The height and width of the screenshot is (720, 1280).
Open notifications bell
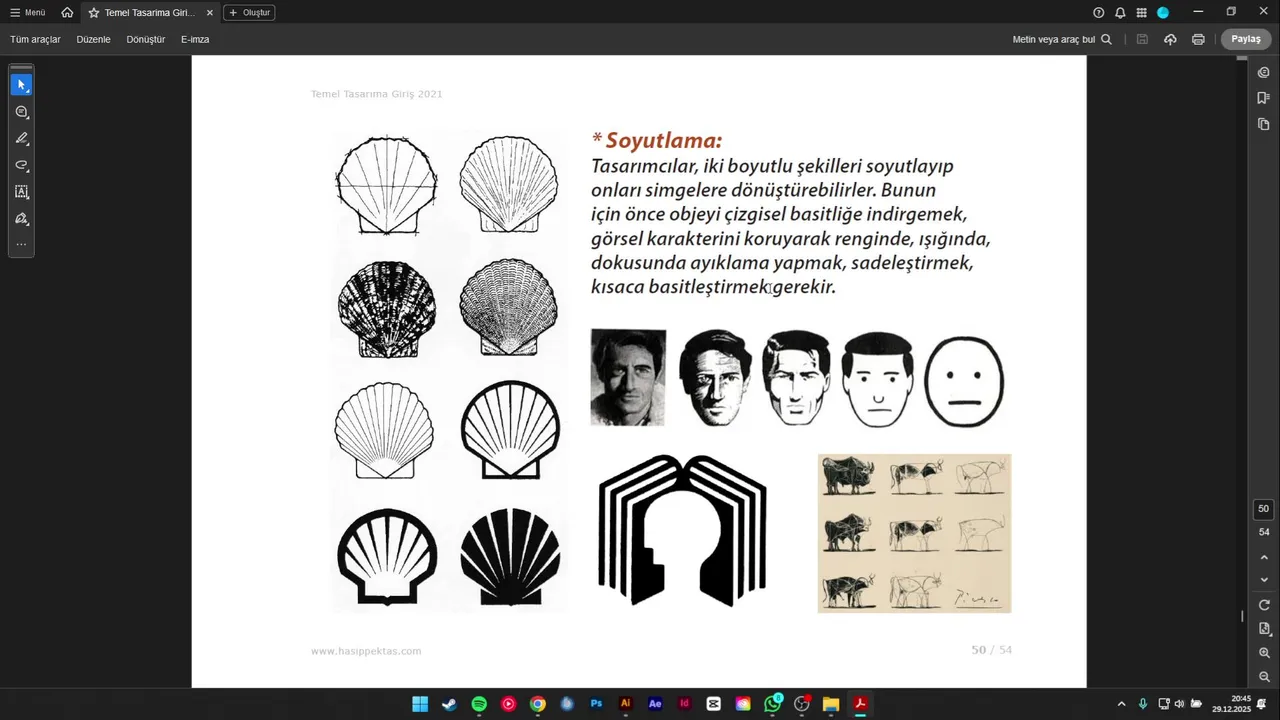pos(1120,12)
